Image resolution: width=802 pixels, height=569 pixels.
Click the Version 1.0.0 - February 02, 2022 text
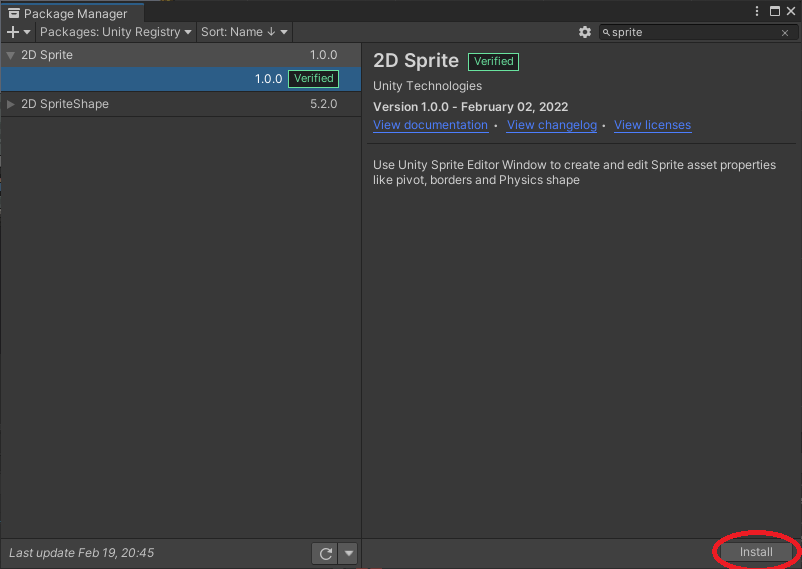coord(471,107)
